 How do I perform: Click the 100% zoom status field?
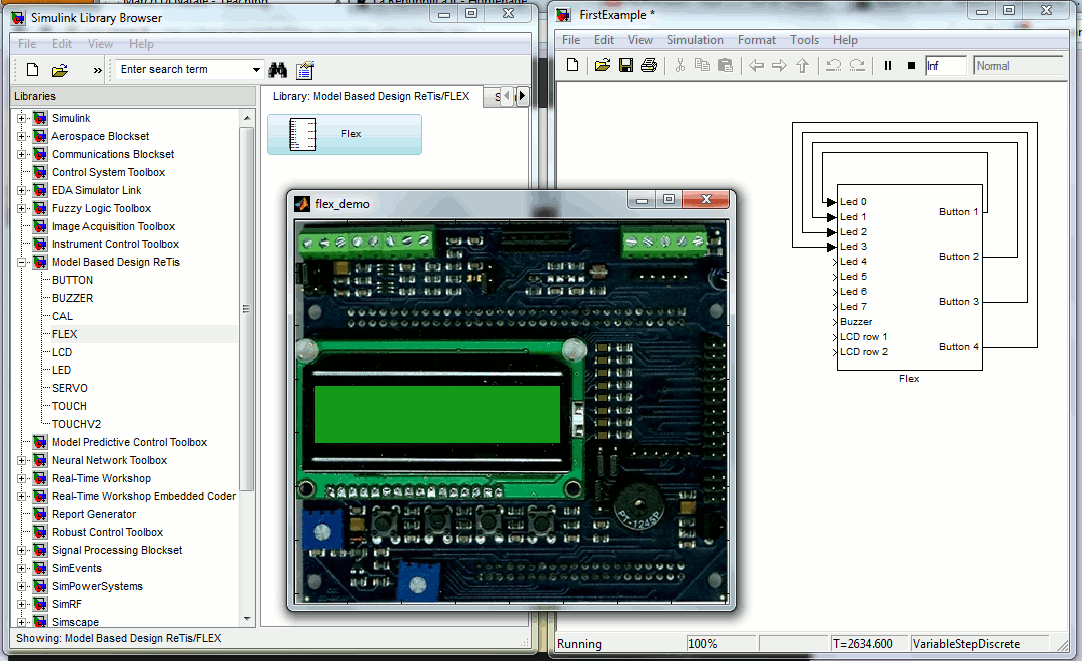click(721, 644)
